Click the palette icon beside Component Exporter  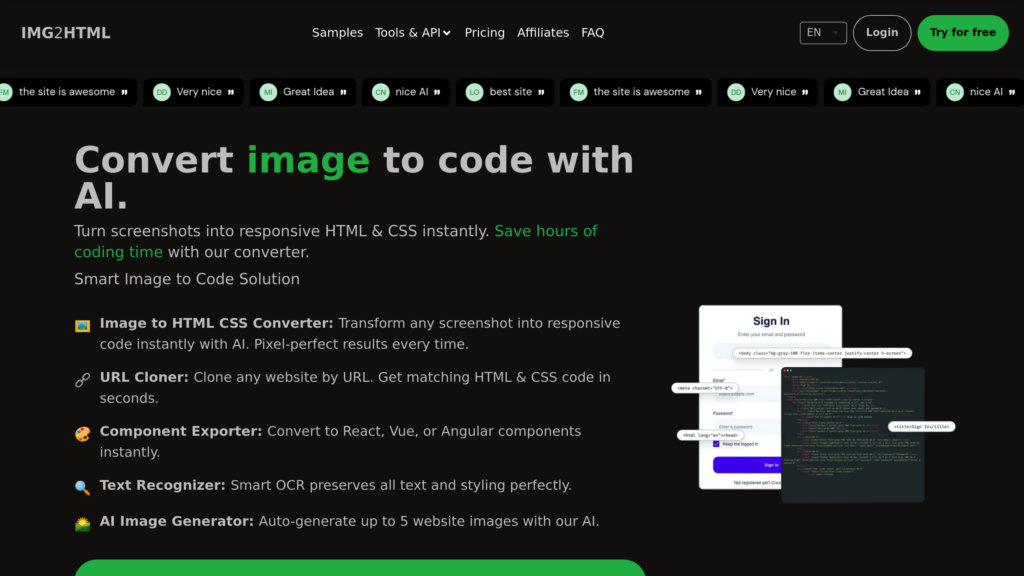click(x=82, y=433)
